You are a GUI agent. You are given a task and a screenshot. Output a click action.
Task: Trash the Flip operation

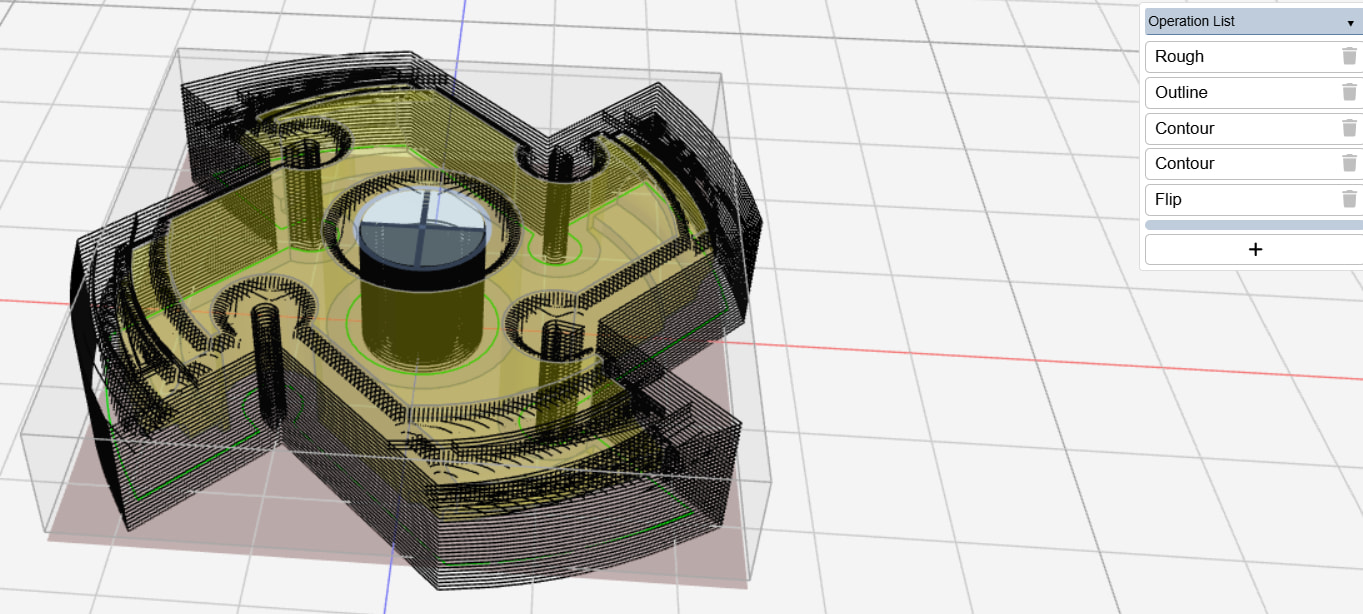[x=1349, y=199]
